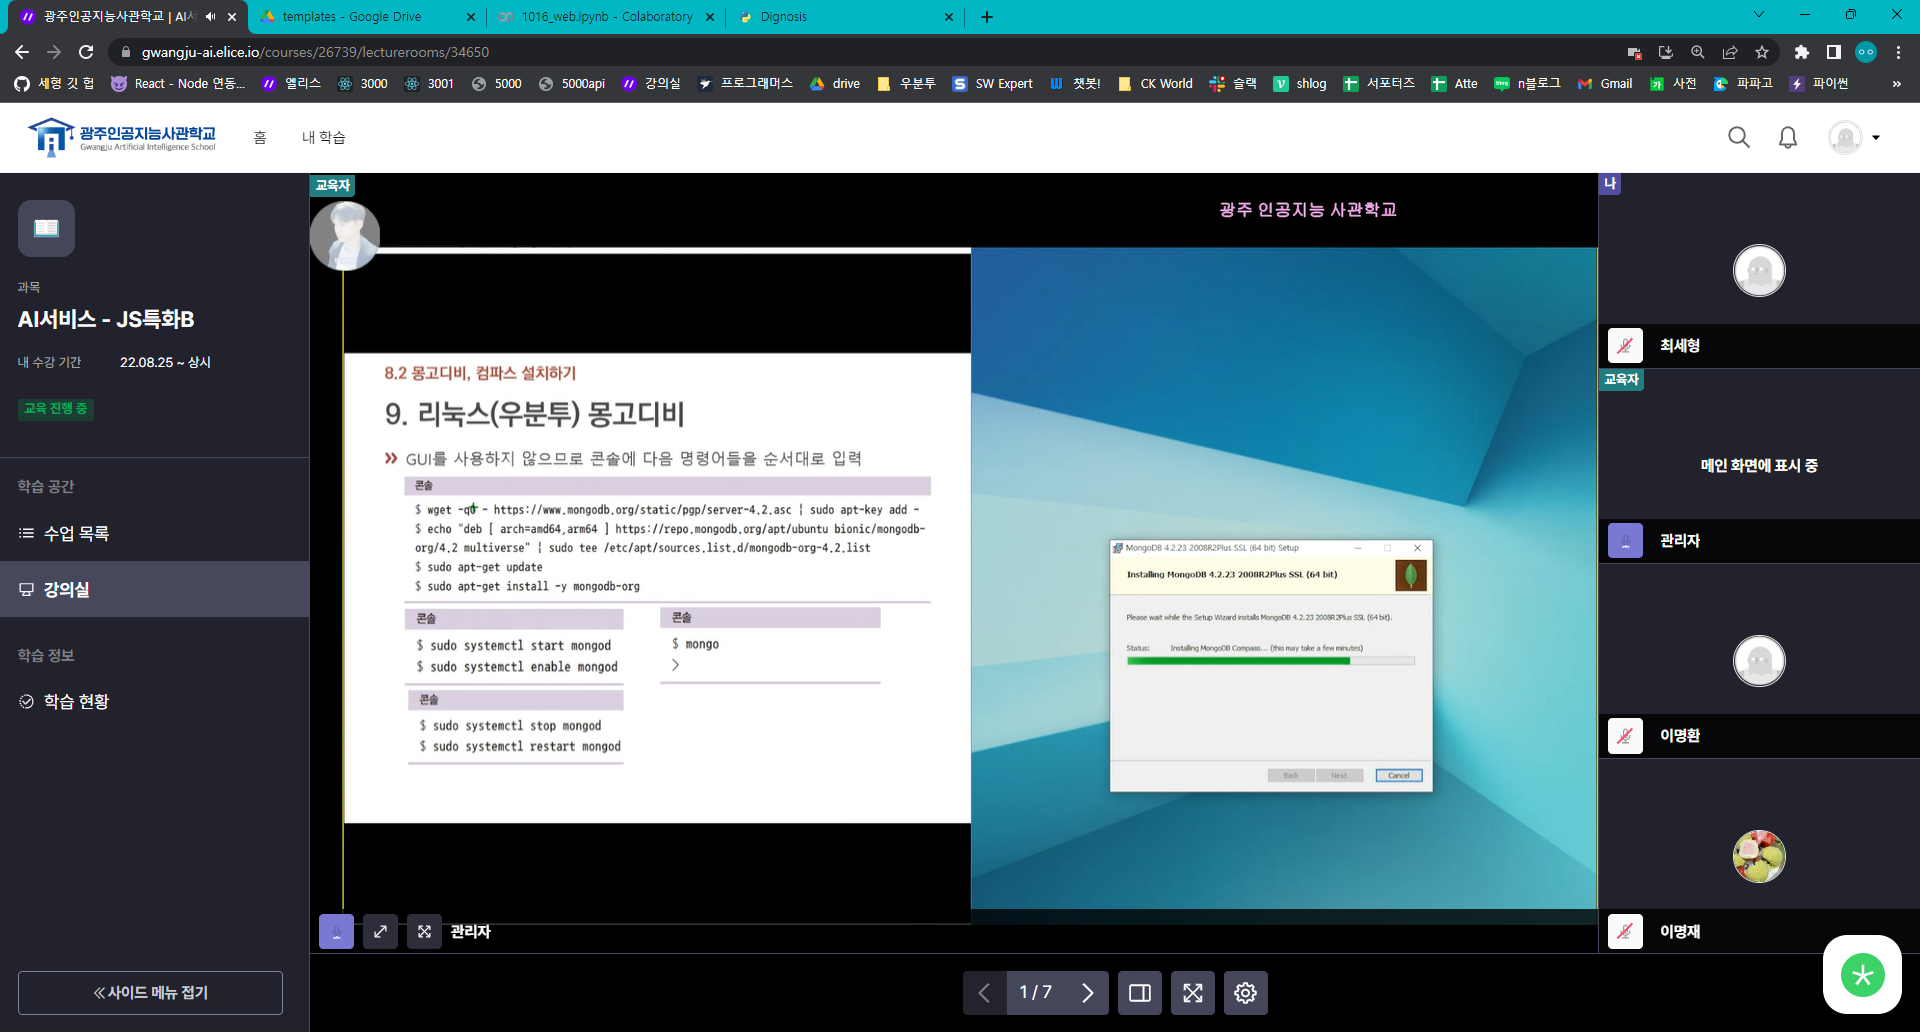The image size is (1920, 1032).
Task: Toggle the 관리자 microphone button under the video
Action: coord(336,931)
